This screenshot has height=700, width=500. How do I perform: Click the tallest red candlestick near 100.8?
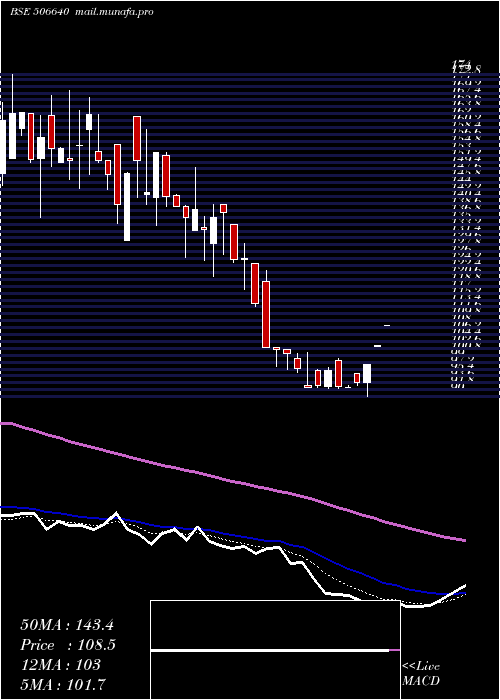[x=266, y=314]
